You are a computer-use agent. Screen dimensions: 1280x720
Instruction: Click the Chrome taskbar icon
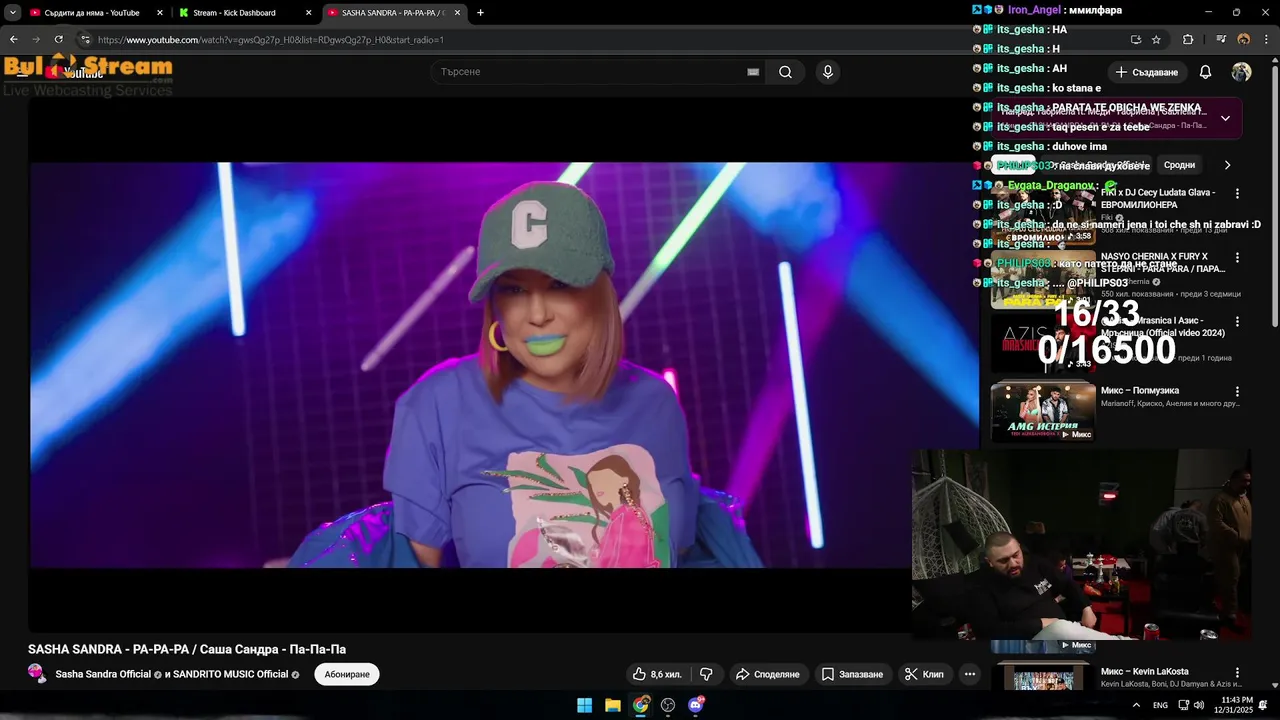(x=640, y=705)
